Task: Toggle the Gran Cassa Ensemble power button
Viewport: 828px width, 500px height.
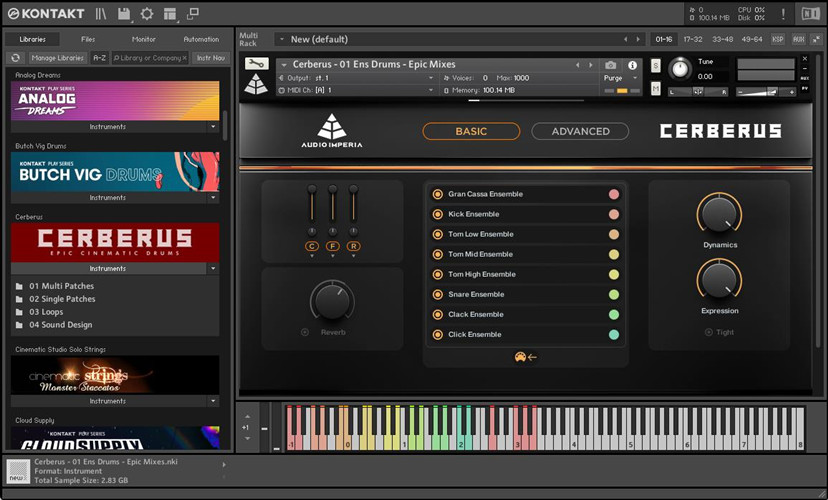Action: [x=437, y=194]
